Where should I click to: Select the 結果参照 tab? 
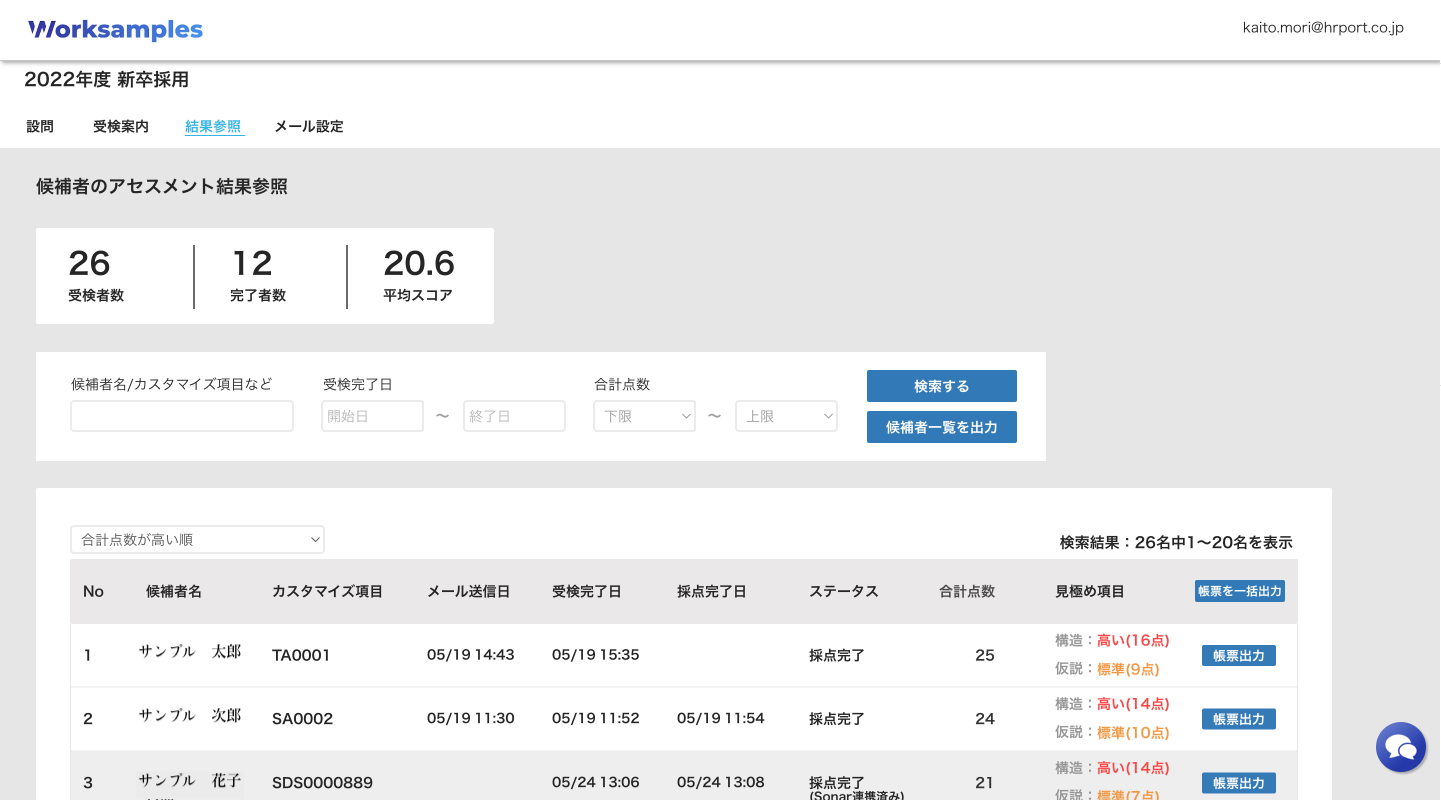pos(213,127)
